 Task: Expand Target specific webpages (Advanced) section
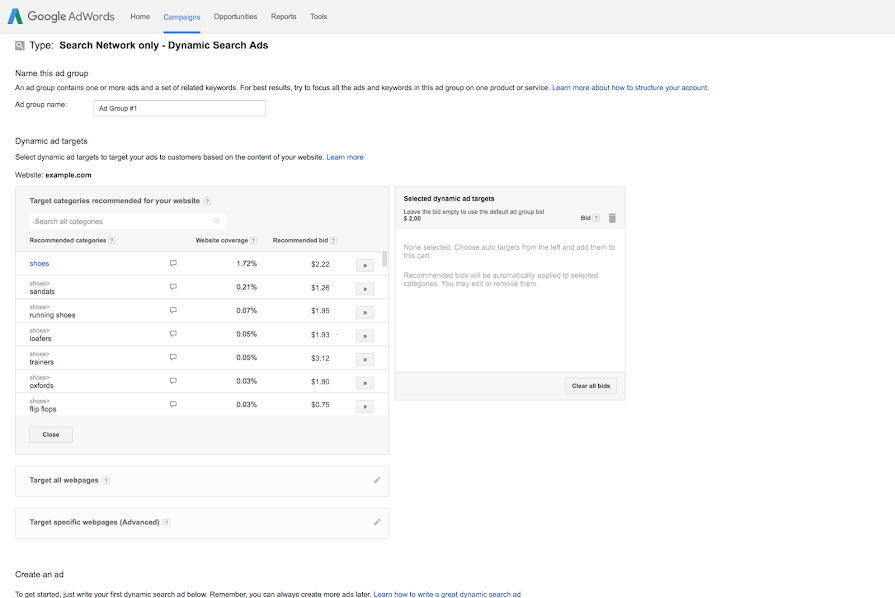(94, 522)
